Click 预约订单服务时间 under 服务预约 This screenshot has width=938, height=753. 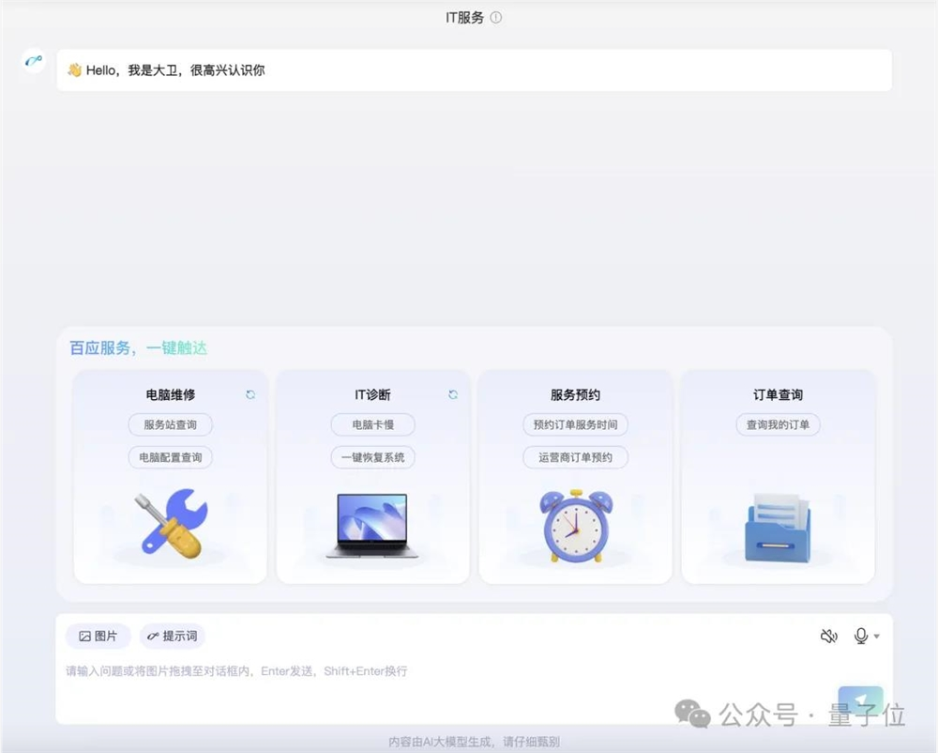pos(575,425)
